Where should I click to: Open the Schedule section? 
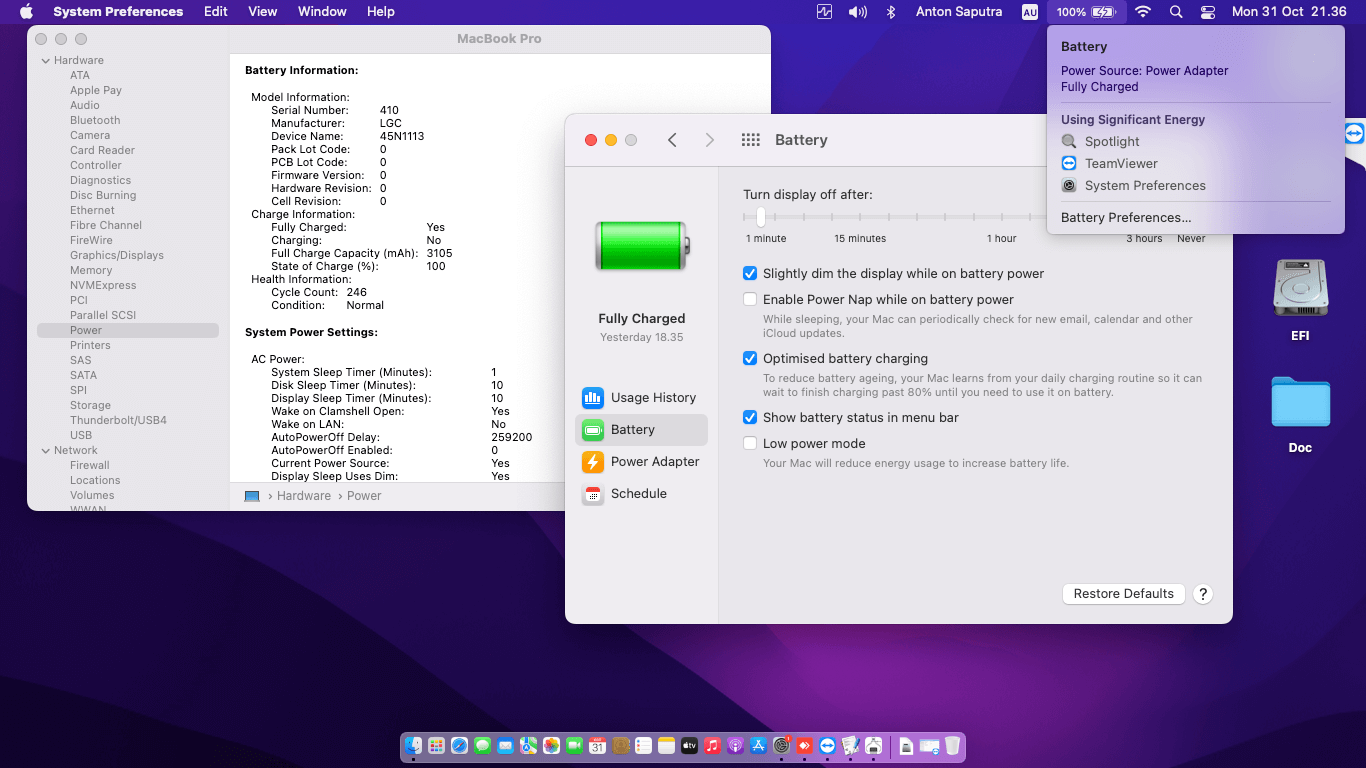pyautogui.click(x=640, y=494)
